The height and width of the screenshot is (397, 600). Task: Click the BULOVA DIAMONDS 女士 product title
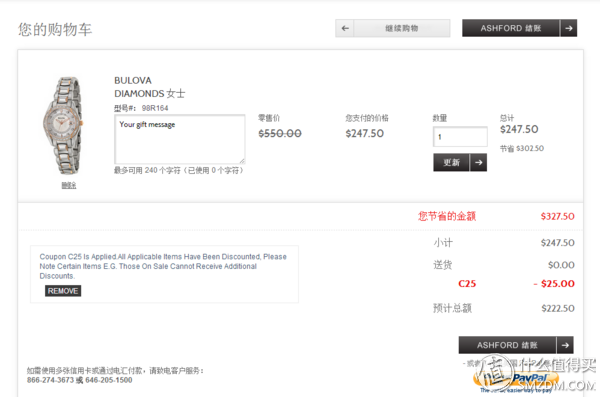coord(150,87)
